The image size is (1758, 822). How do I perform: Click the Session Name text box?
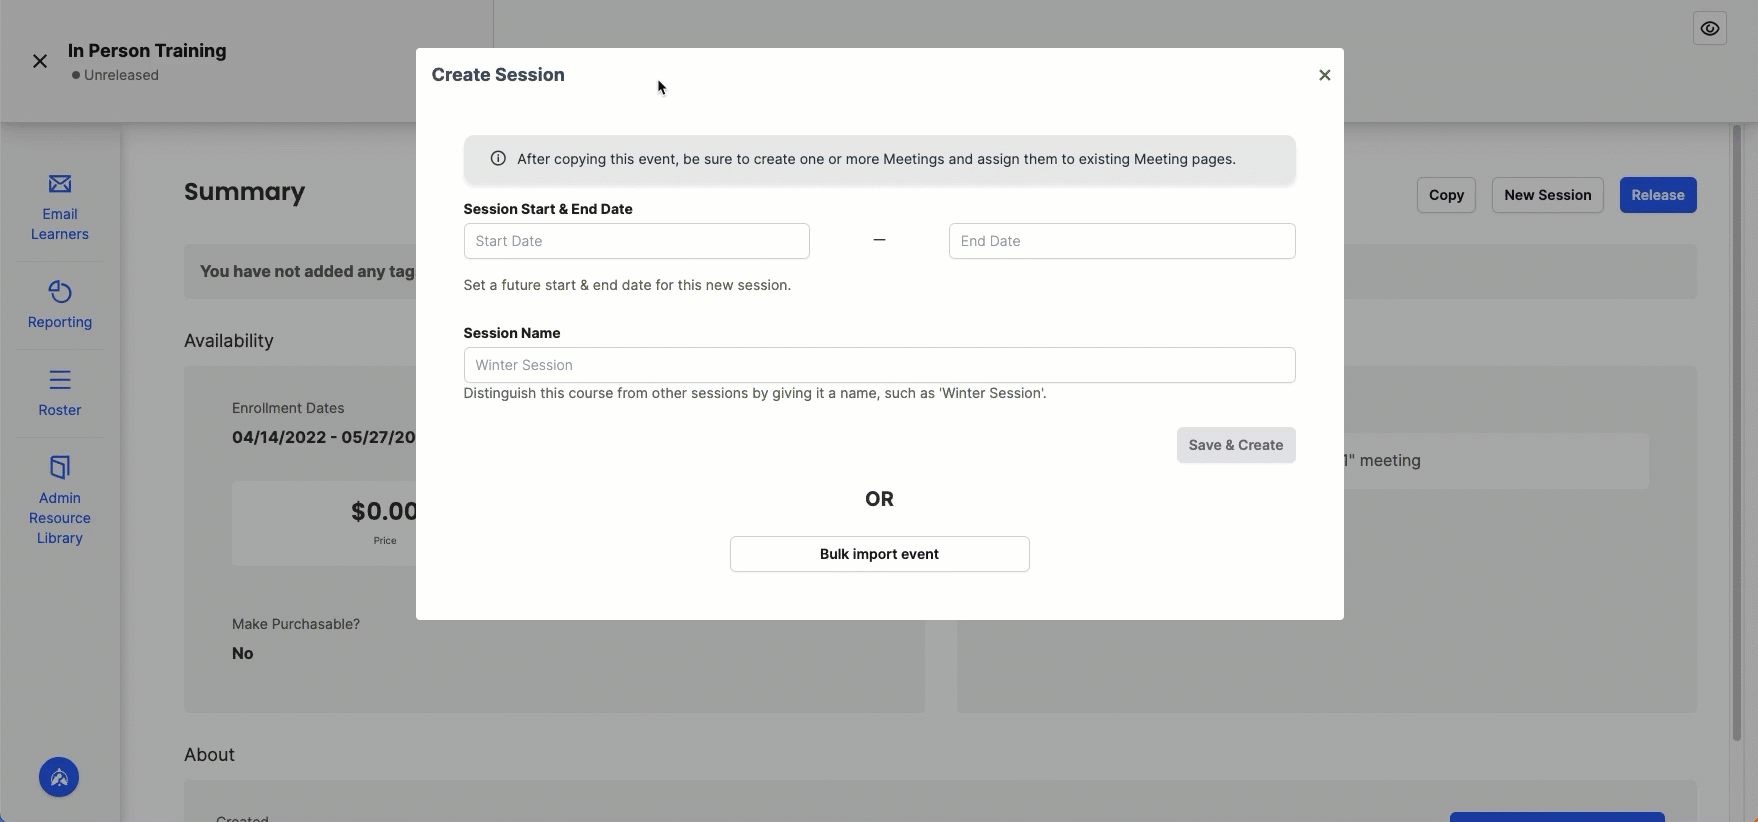pos(880,365)
